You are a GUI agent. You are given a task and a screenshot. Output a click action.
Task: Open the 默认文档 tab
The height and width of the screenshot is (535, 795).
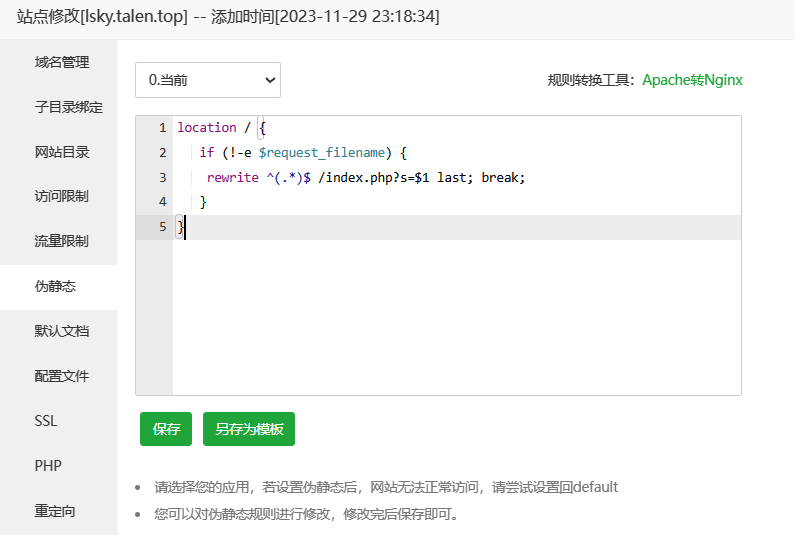coord(61,331)
